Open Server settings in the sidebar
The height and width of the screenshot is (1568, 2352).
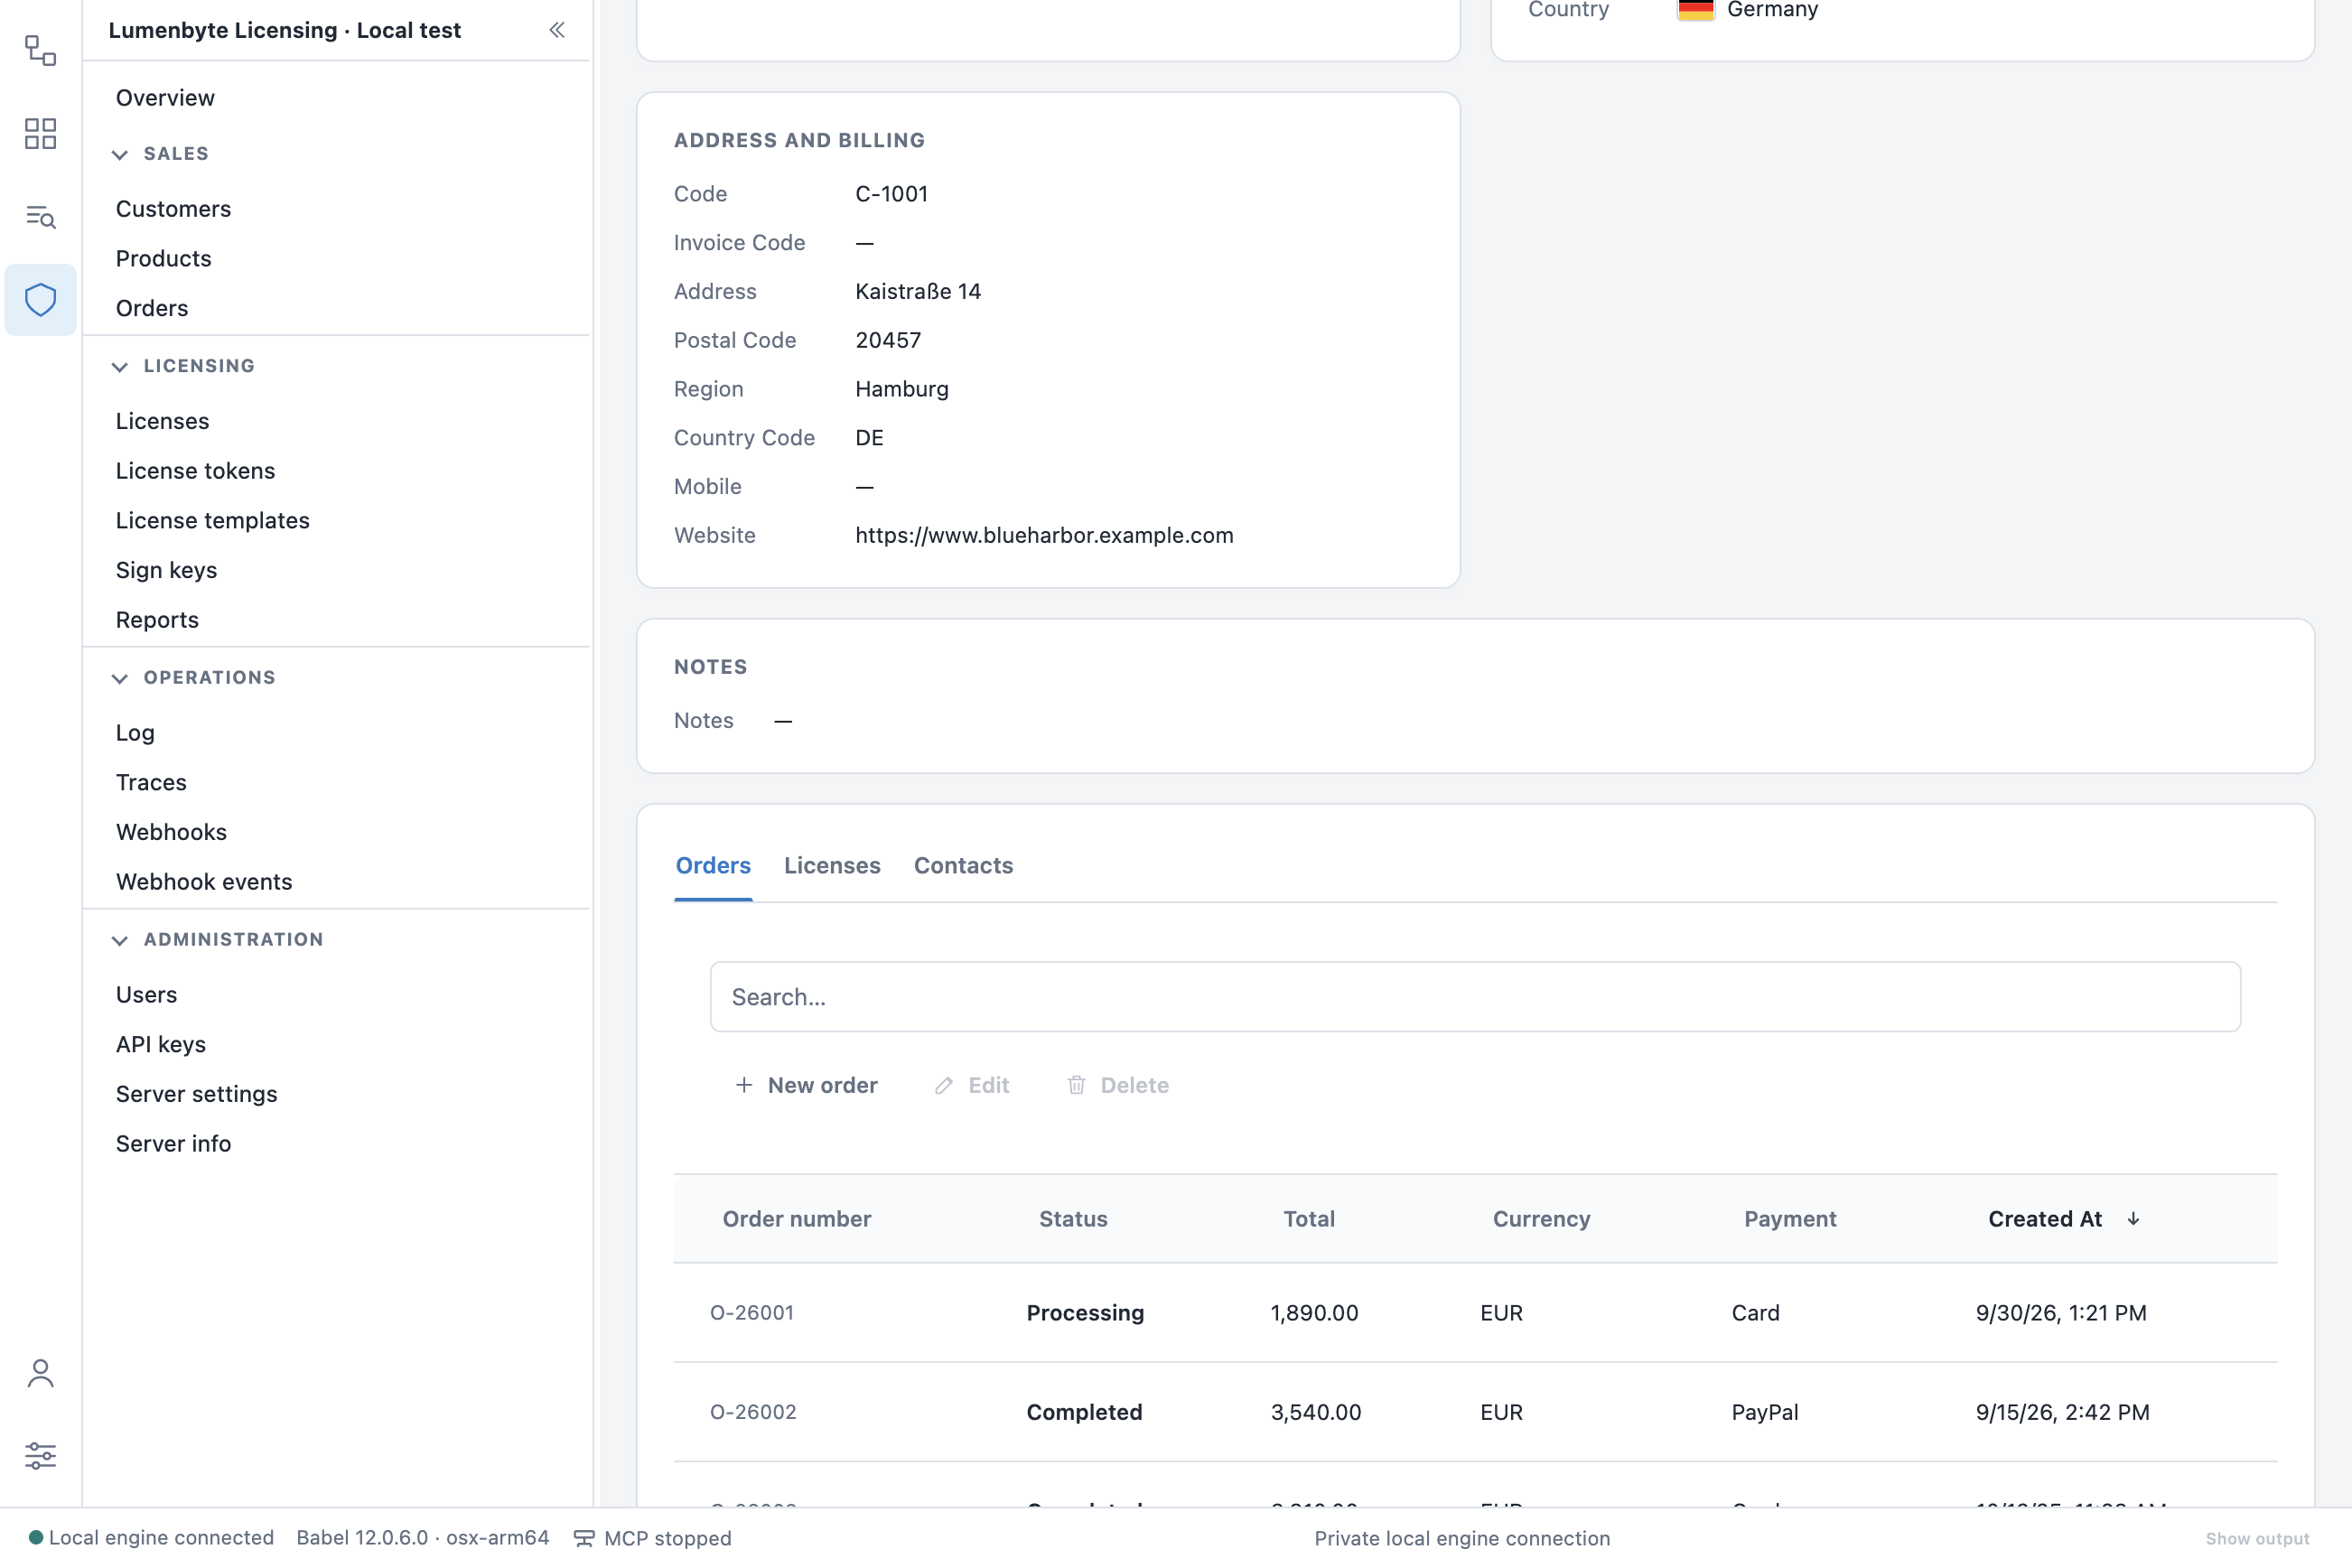click(196, 1094)
